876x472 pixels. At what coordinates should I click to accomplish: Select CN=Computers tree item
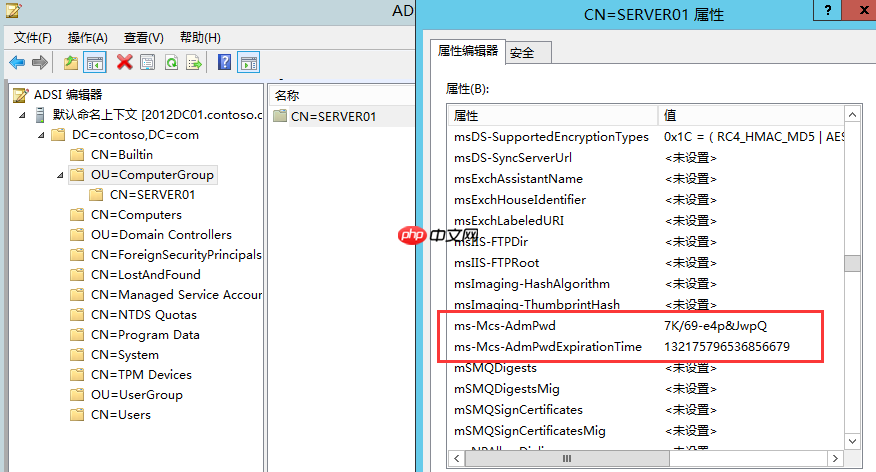(136, 215)
